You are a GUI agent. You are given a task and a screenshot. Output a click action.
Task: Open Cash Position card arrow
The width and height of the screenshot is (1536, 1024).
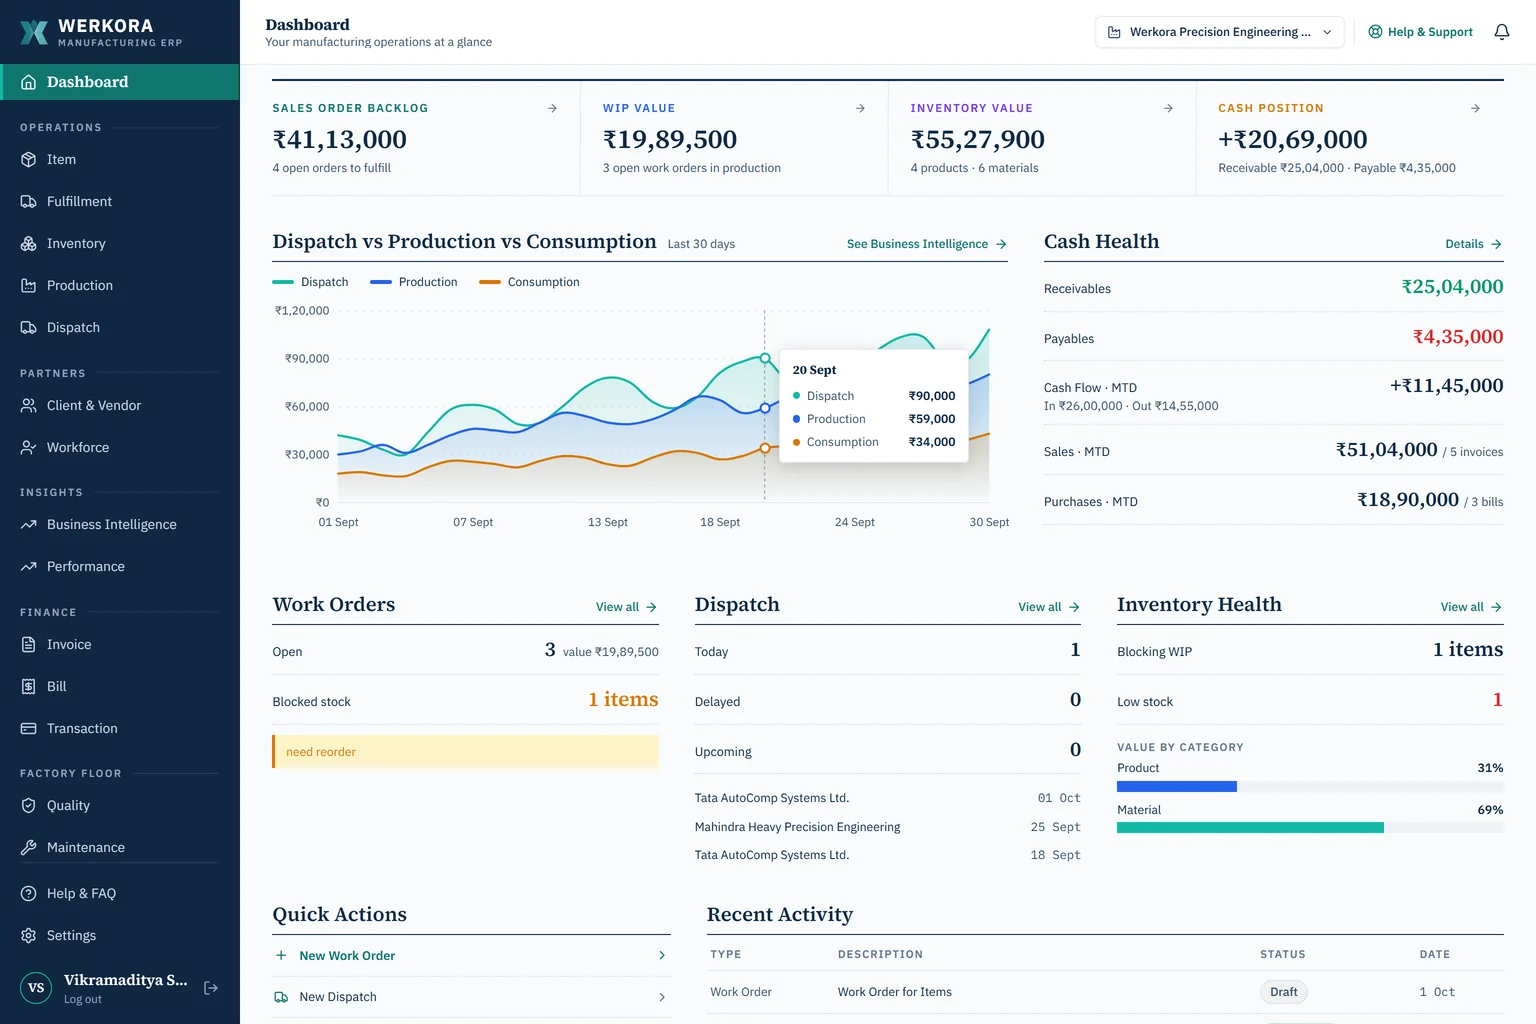[1475, 108]
